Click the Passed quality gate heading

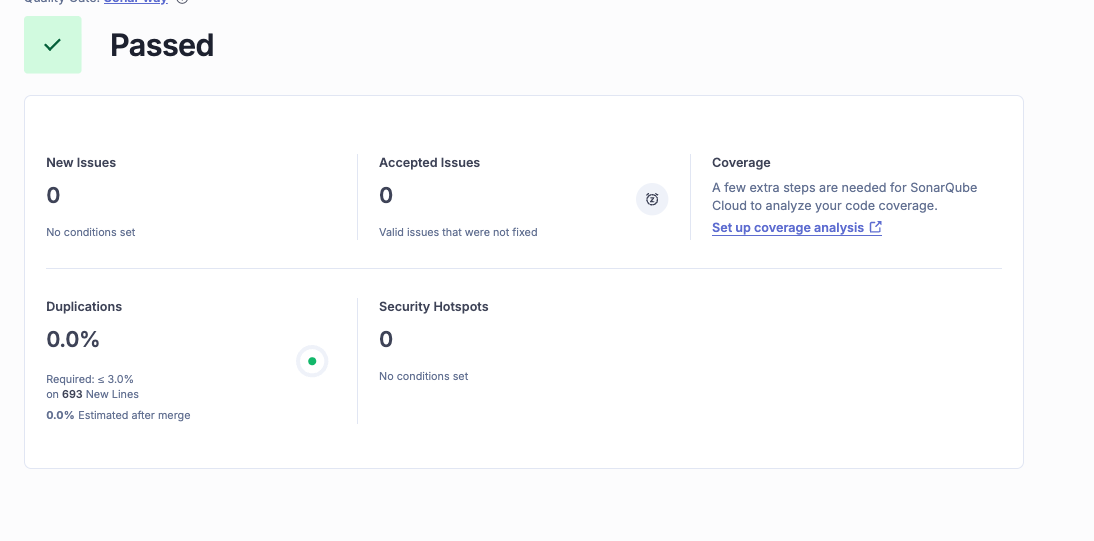pyautogui.click(x=162, y=45)
